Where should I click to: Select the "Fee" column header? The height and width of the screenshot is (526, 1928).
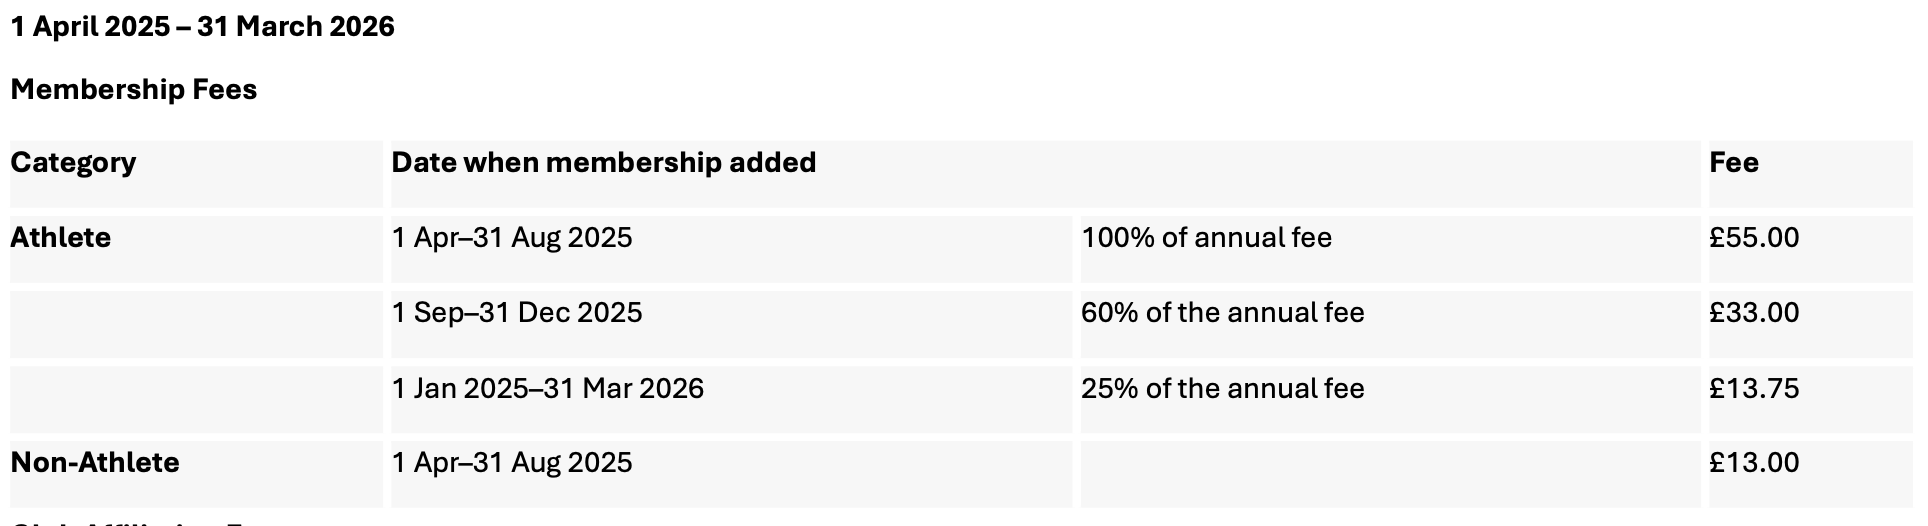click(x=1733, y=163)
